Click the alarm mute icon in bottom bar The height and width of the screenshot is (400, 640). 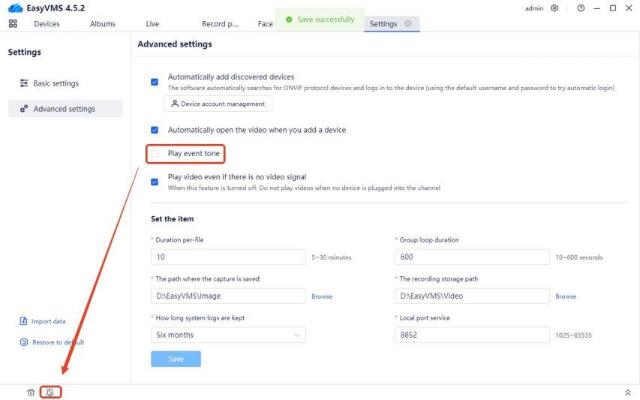51,392
